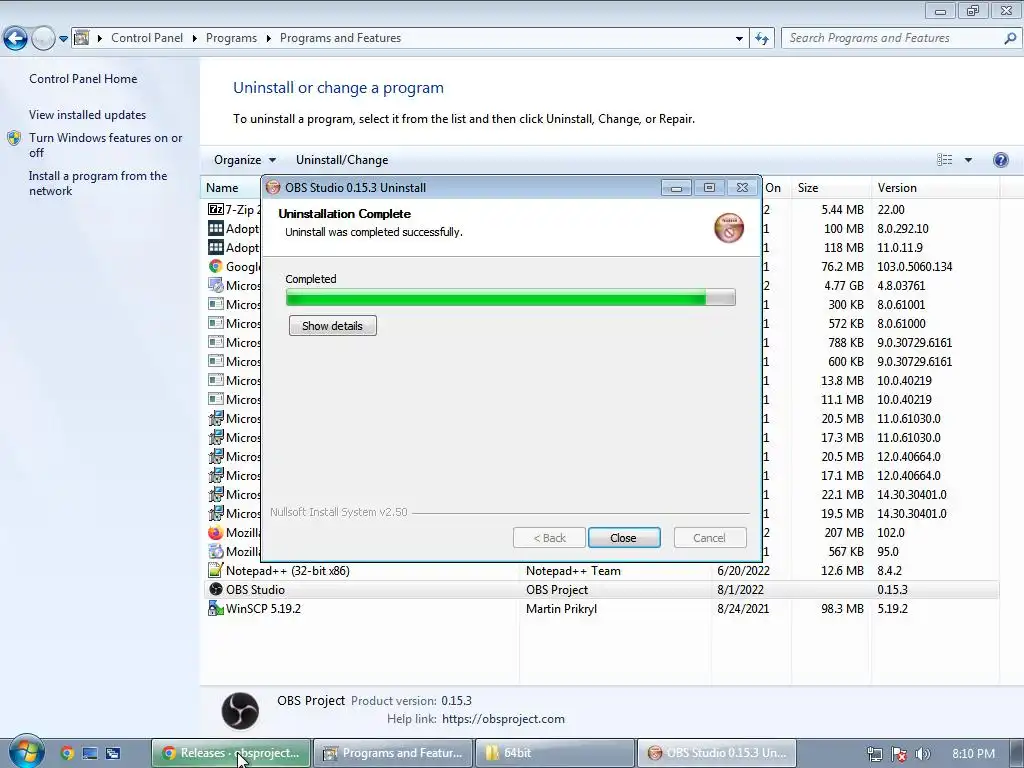
Task: Select Notepad++ (32-bit x86) row name
Action: click(x=288, y=571)
